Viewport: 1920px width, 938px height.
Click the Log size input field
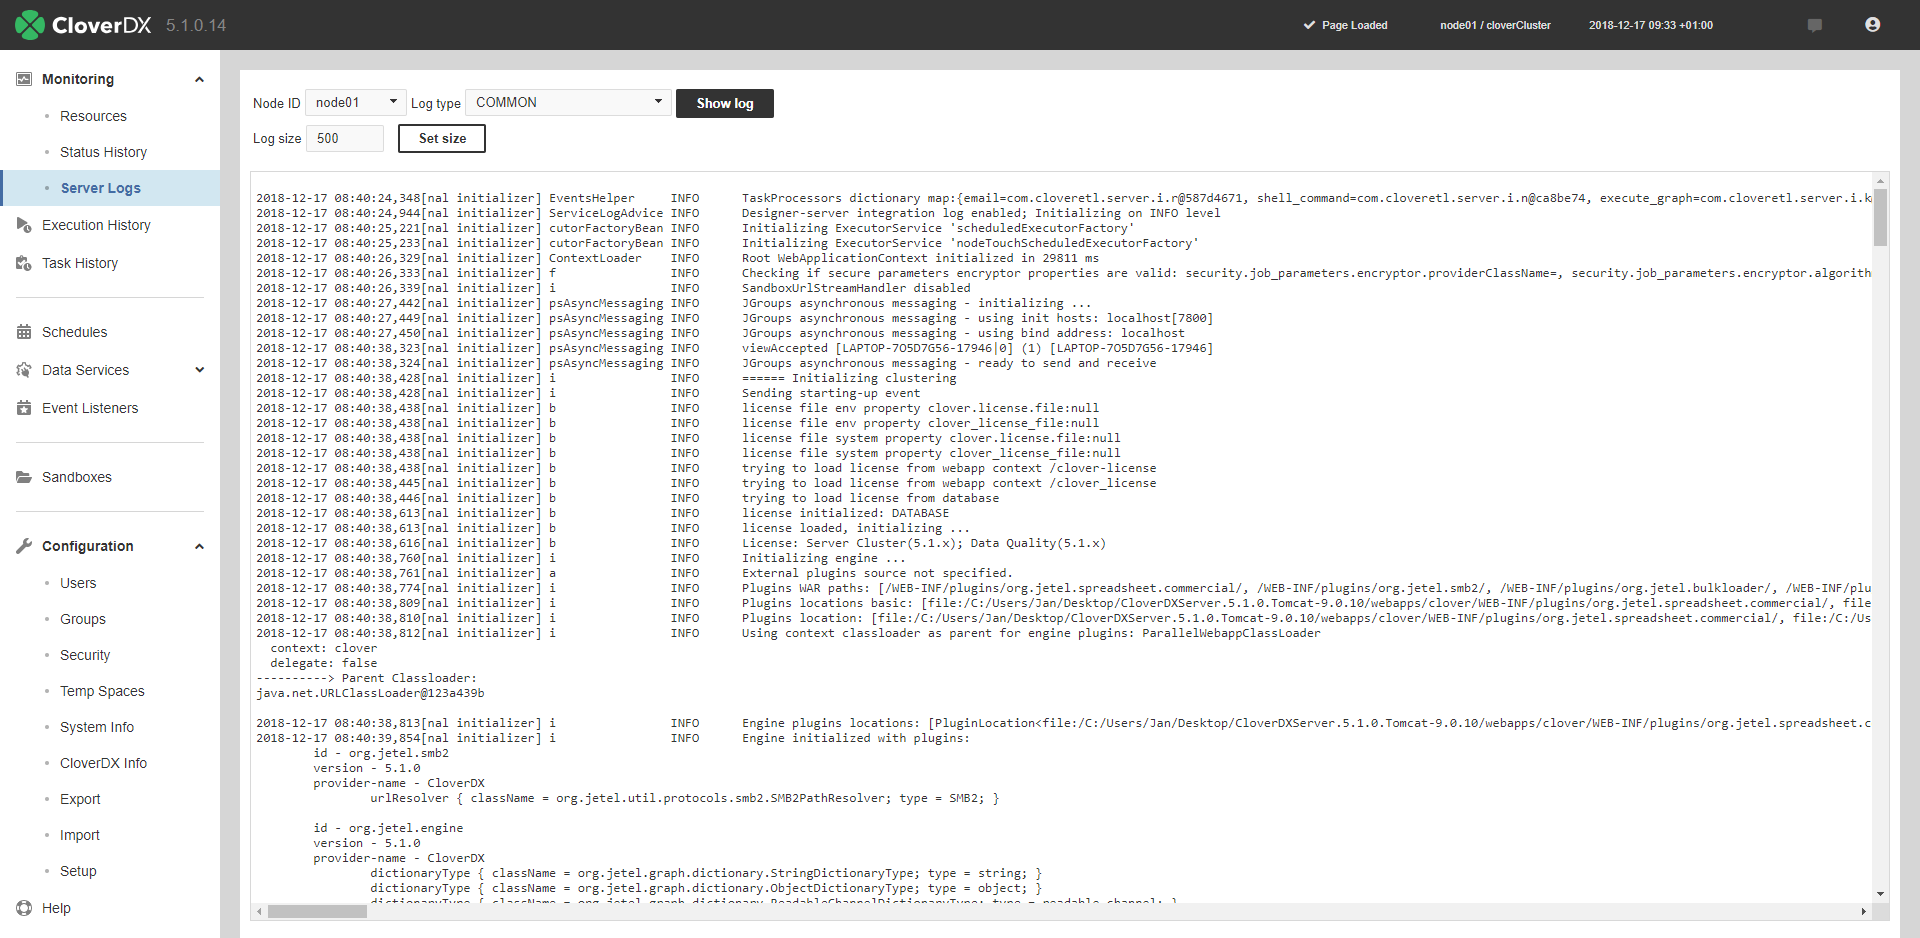[345, 138]
